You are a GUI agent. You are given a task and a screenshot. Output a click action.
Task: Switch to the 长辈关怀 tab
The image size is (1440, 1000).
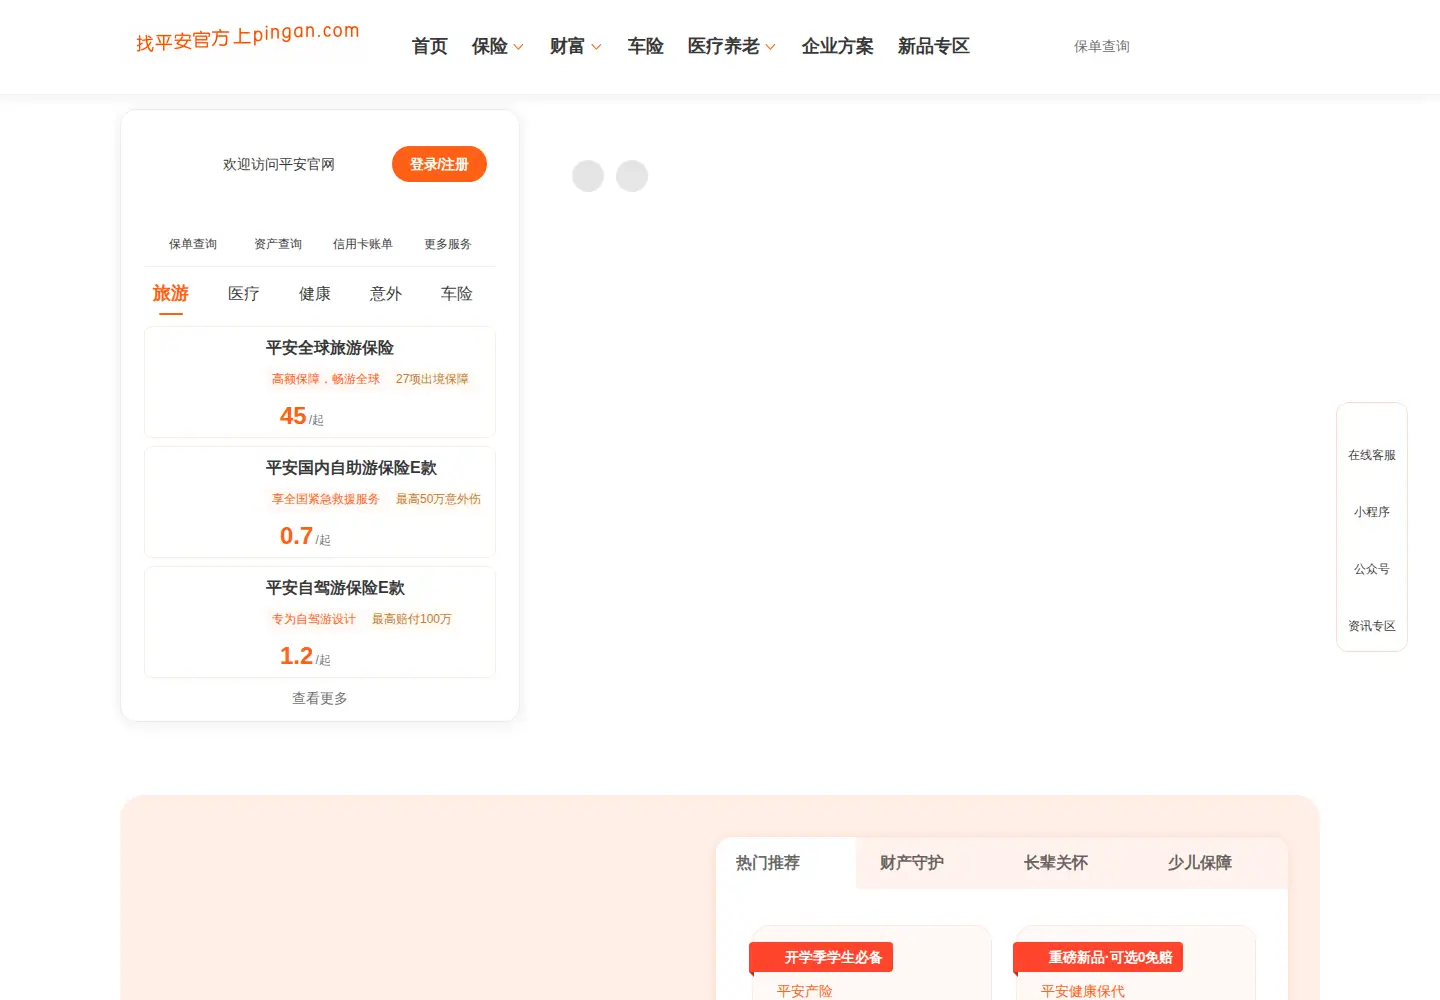click(x=1056, y=862)
